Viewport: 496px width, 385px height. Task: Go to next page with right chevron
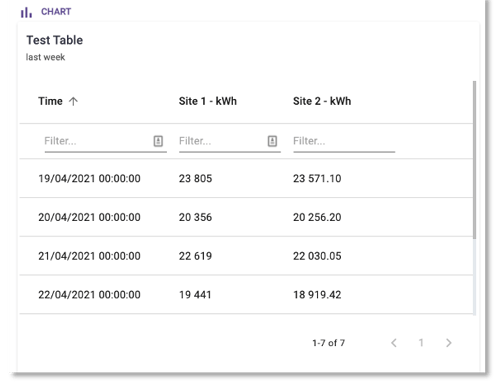(x=449, y=343)
